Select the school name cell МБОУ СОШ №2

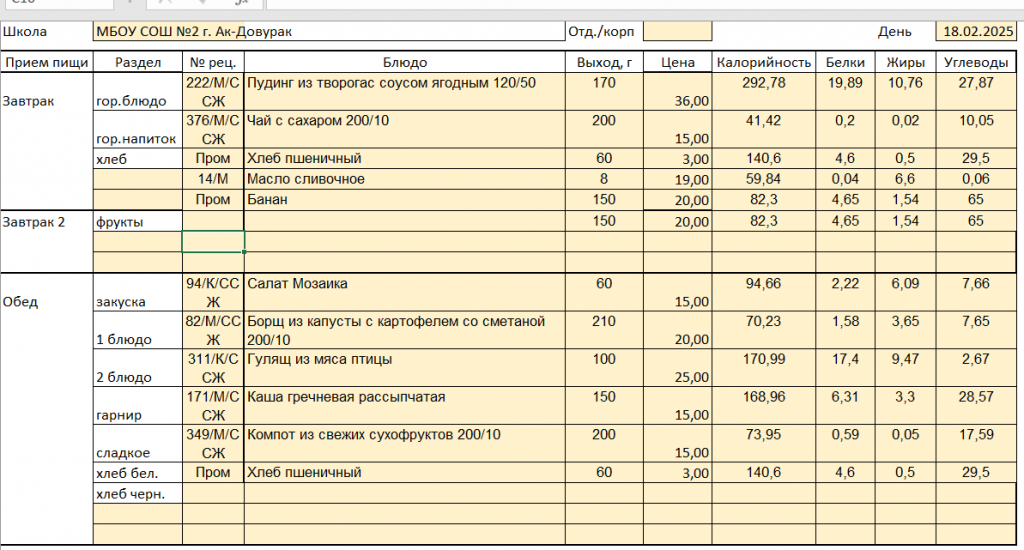tap(328, 32)
